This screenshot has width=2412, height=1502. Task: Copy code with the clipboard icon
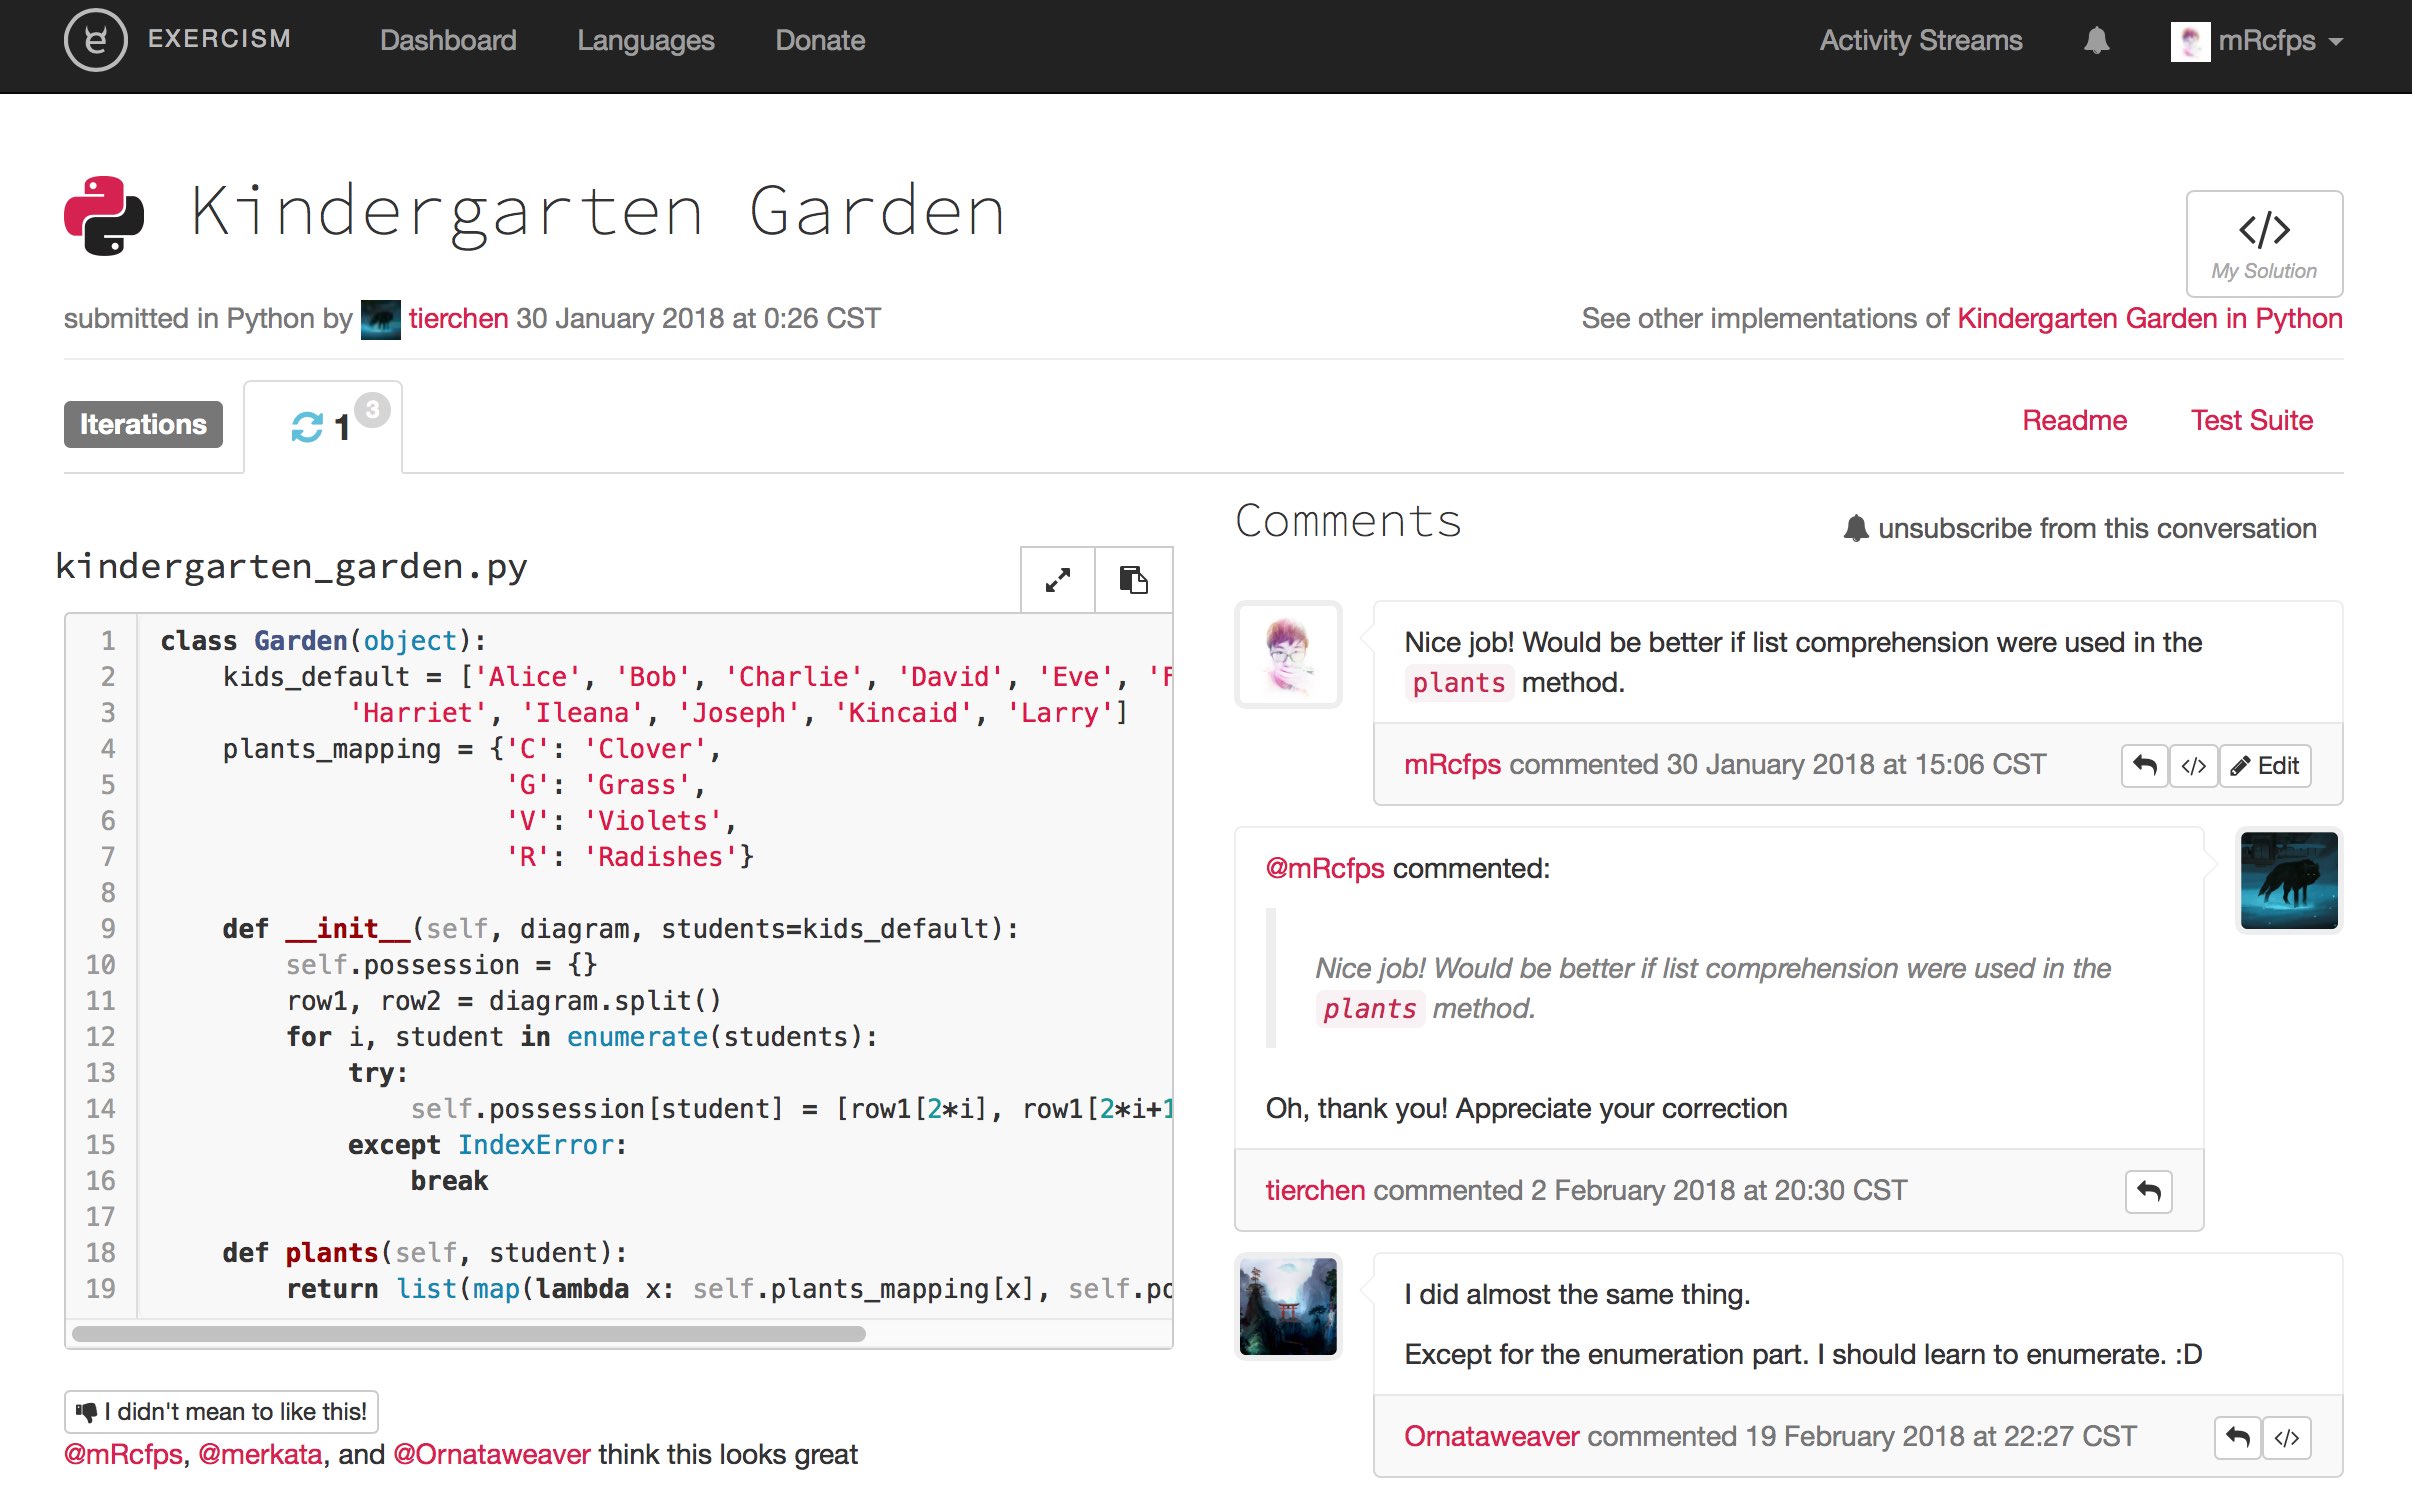[1133, 580]
